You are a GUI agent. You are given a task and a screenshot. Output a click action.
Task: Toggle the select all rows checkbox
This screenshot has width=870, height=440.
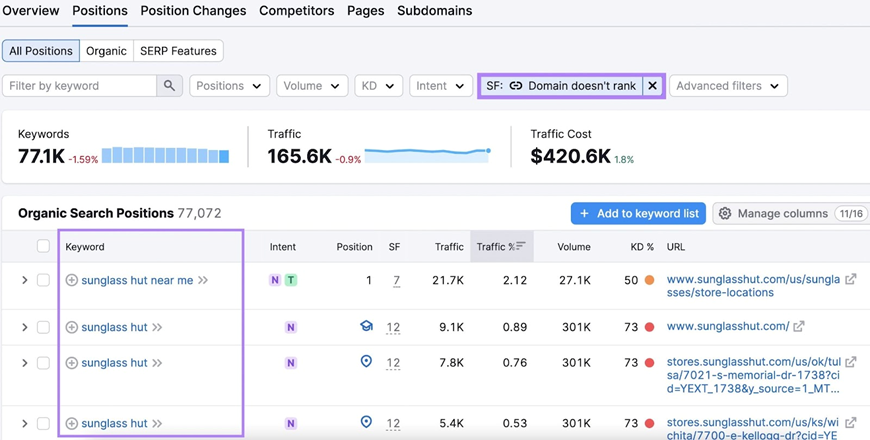click(x=43, y=246)
